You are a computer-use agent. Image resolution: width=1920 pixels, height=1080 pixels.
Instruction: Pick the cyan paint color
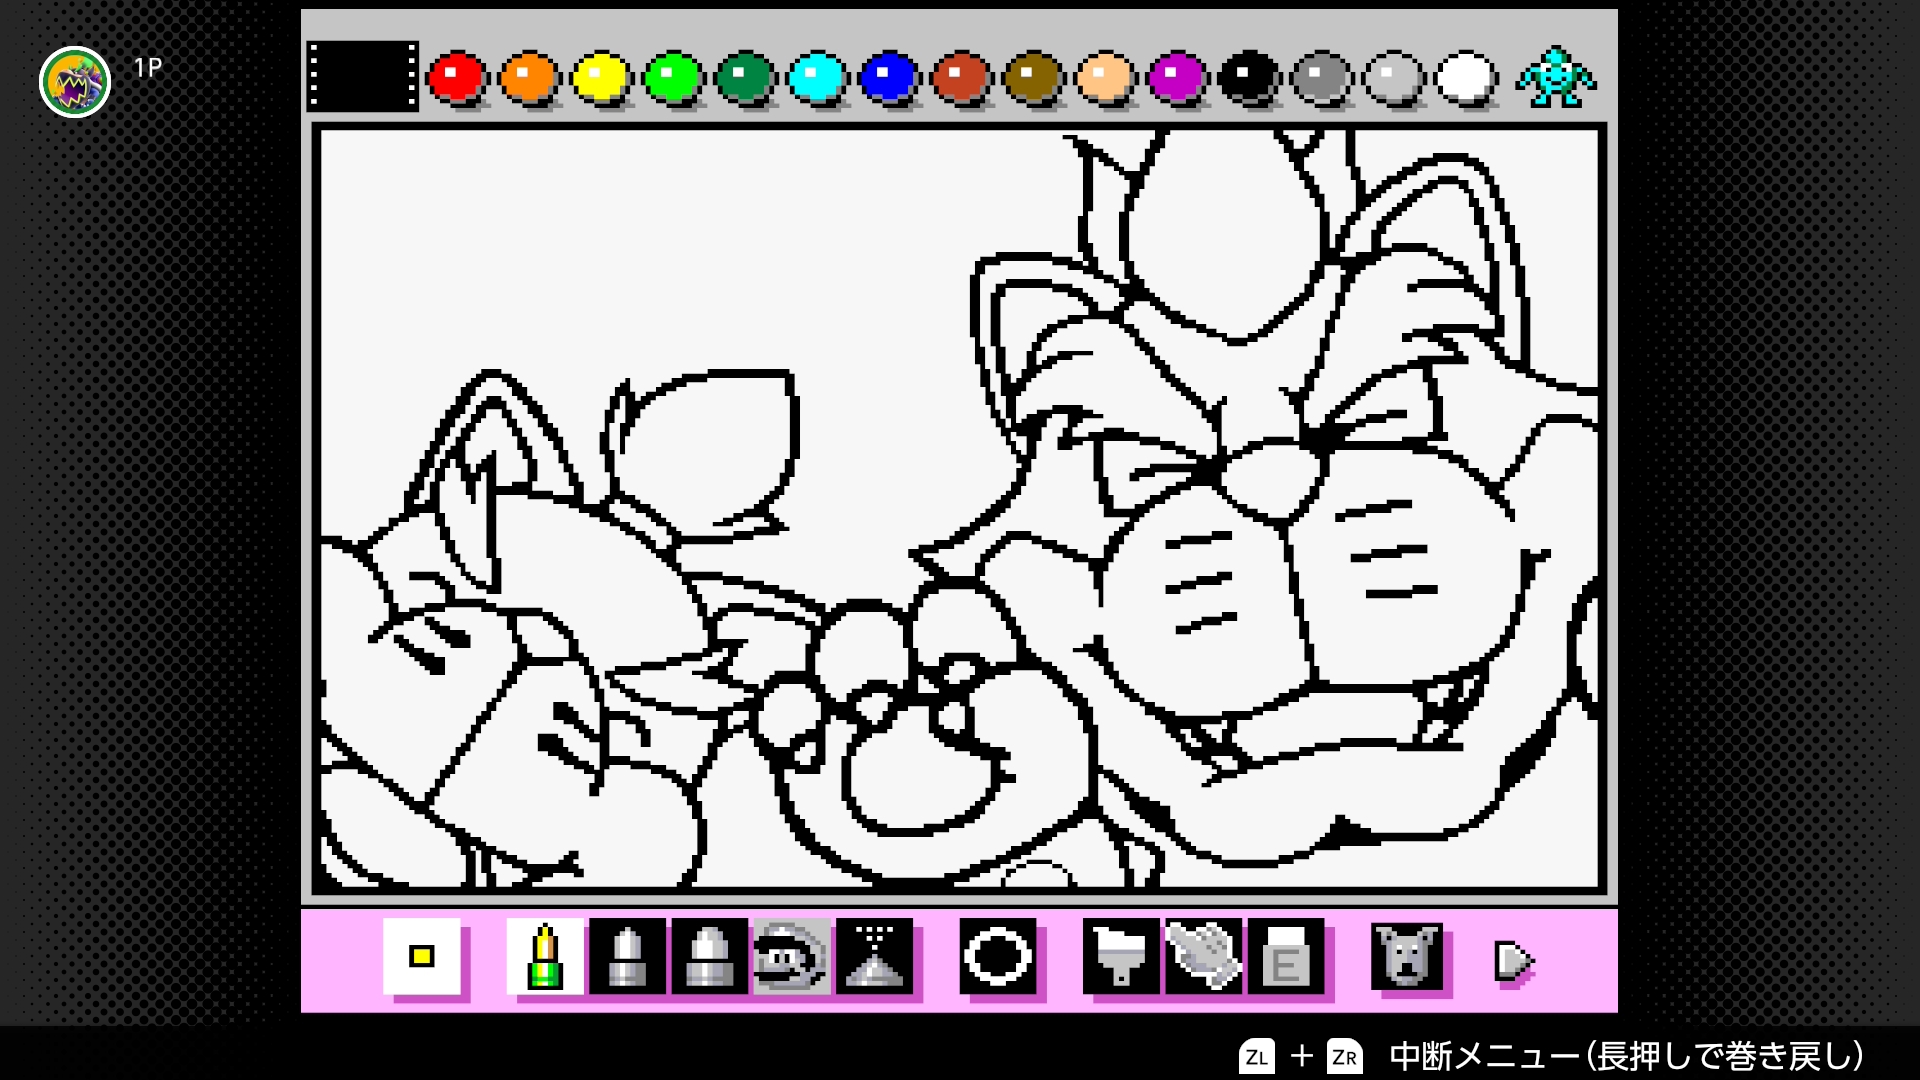(x=816, y=77)
